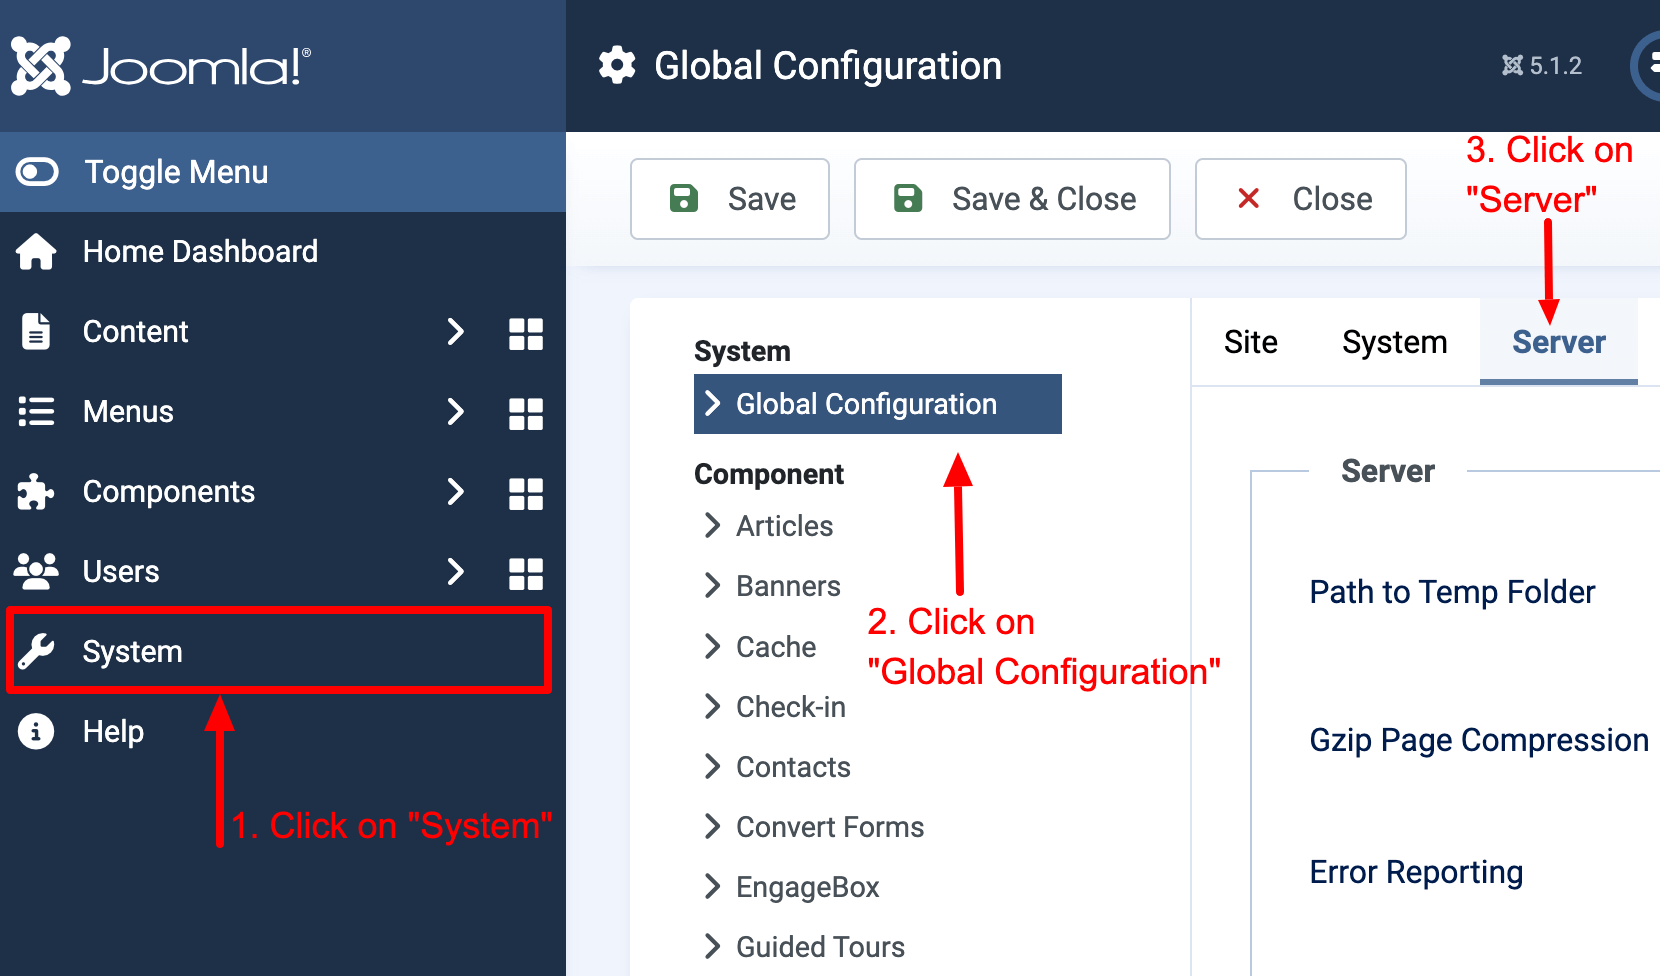The width and height of the screenshot is (1660, 976).
Task: Click the chevron beside Contacts
Action: (x=712, y=766)
